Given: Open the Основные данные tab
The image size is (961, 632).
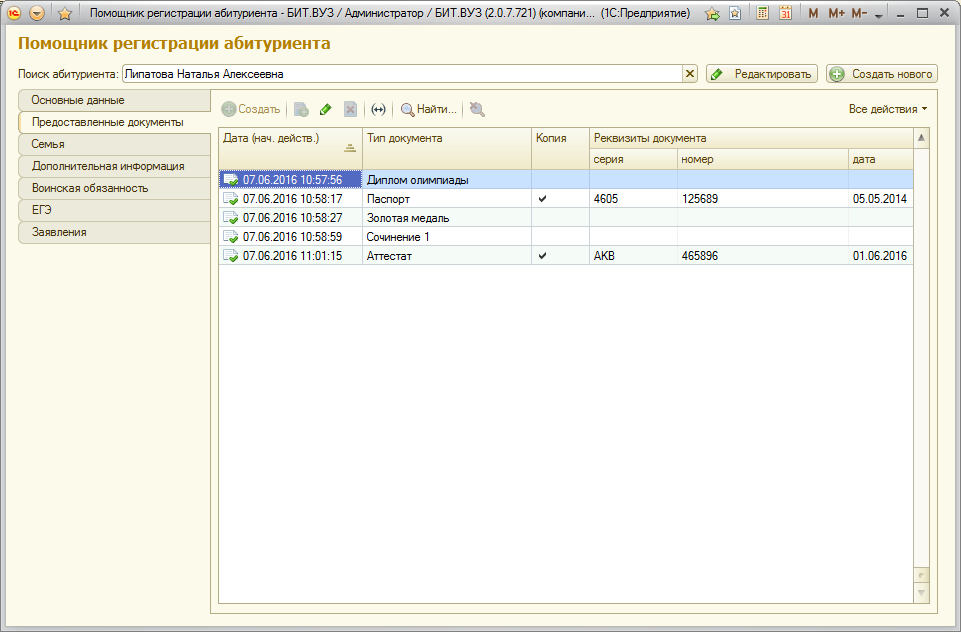Looking at the screenshot, I should click(115, 100).
